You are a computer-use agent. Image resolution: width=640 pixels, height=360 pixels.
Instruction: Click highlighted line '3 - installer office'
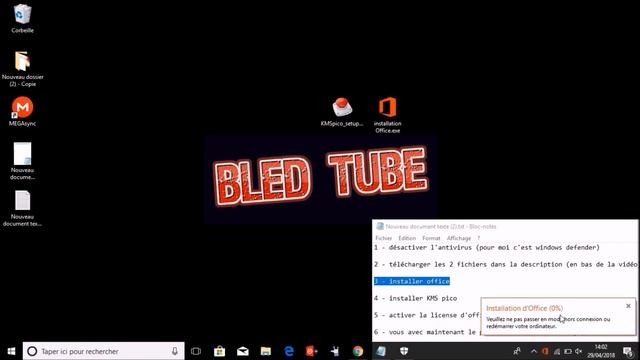(x=411, y=281)
